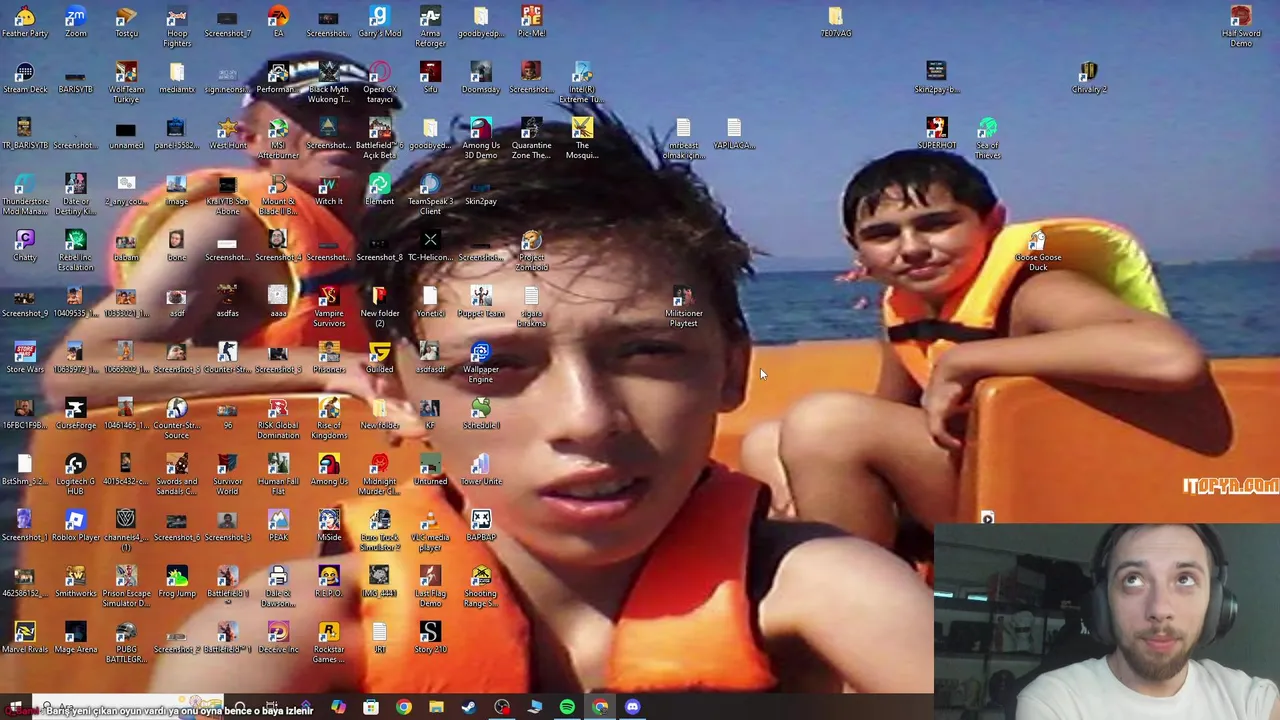The width and height of the screenshot is (1280, 720).
Task: Launch Wallpaper Engine from the desktop
Action: pyautogui.click(x=481, y=363)
